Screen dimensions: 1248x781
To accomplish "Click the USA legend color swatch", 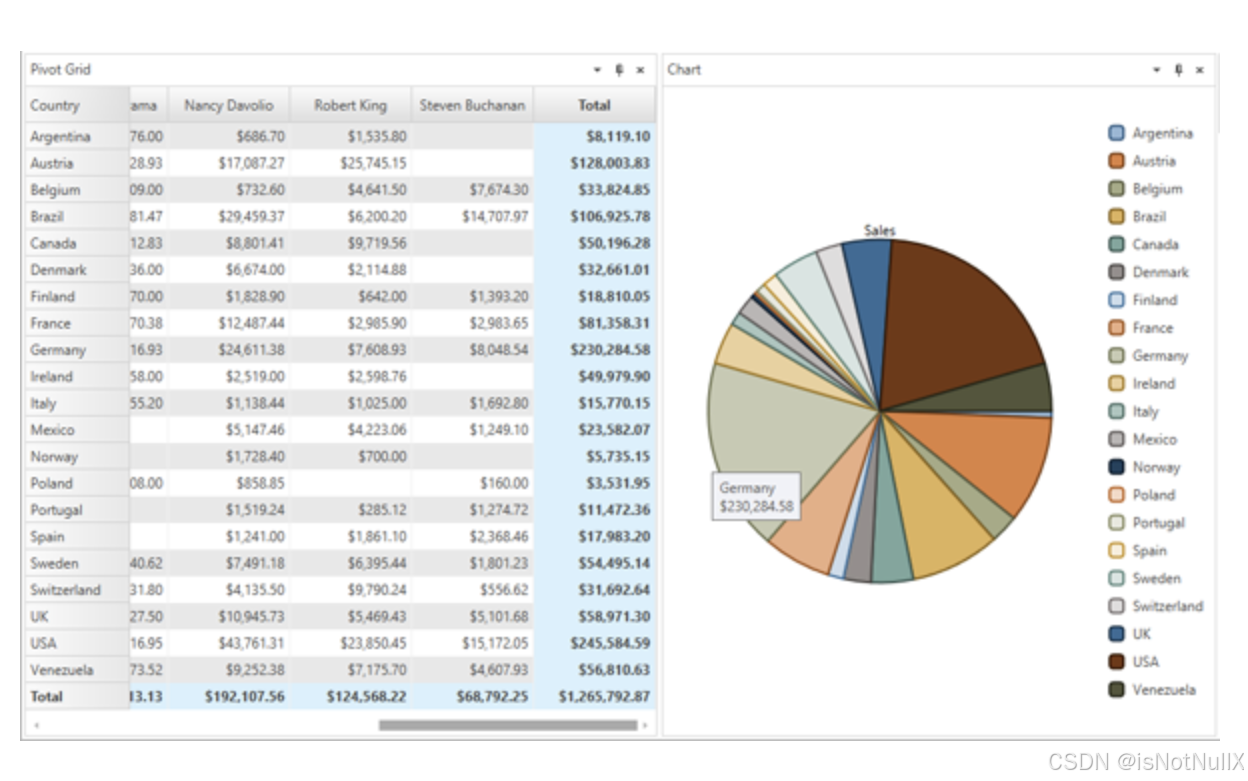I will pos(1117,661).
